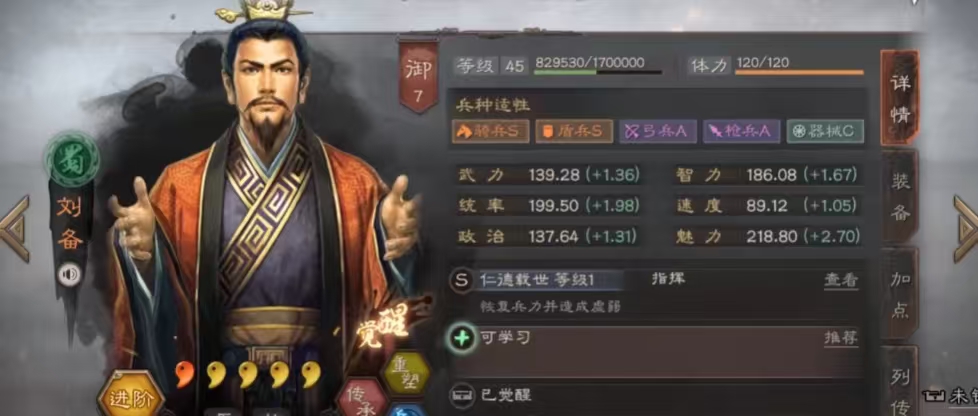Tap the 弓兵A troop aptitude badge
978x416 pixels.
click(658, 132)
